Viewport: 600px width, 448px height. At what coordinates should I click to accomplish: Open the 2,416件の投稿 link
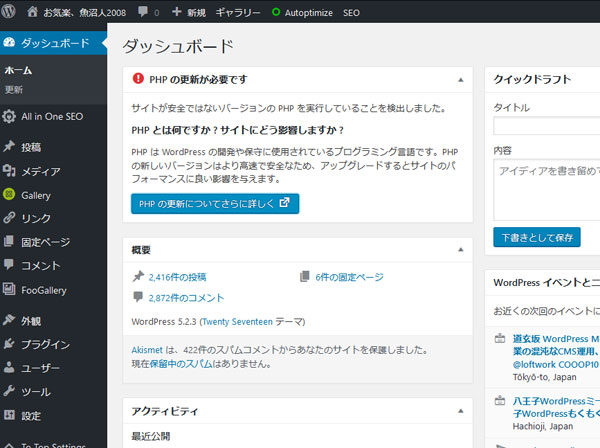point(177,277)
